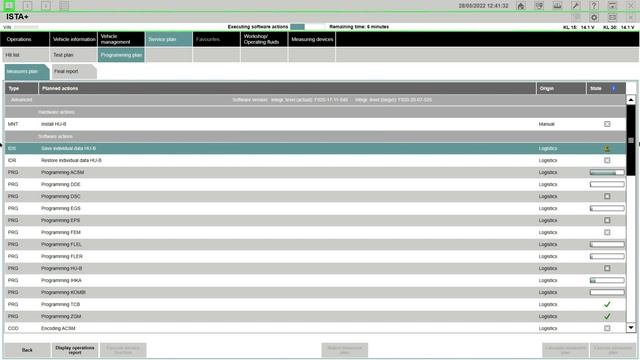Click the Executing software actions progress bar
The width and height of the screenshot is (640, 360).
tap(307, 27)
